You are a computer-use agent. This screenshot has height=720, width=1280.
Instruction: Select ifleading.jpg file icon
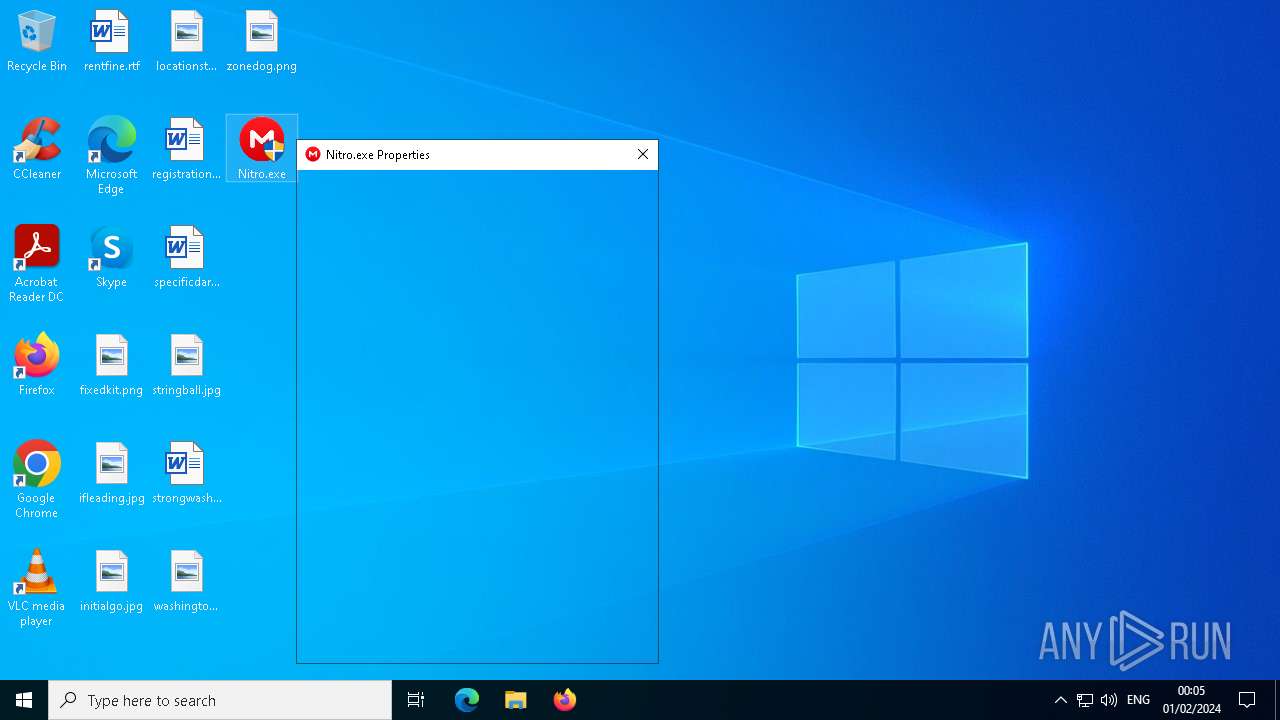[x=112, y=473]
